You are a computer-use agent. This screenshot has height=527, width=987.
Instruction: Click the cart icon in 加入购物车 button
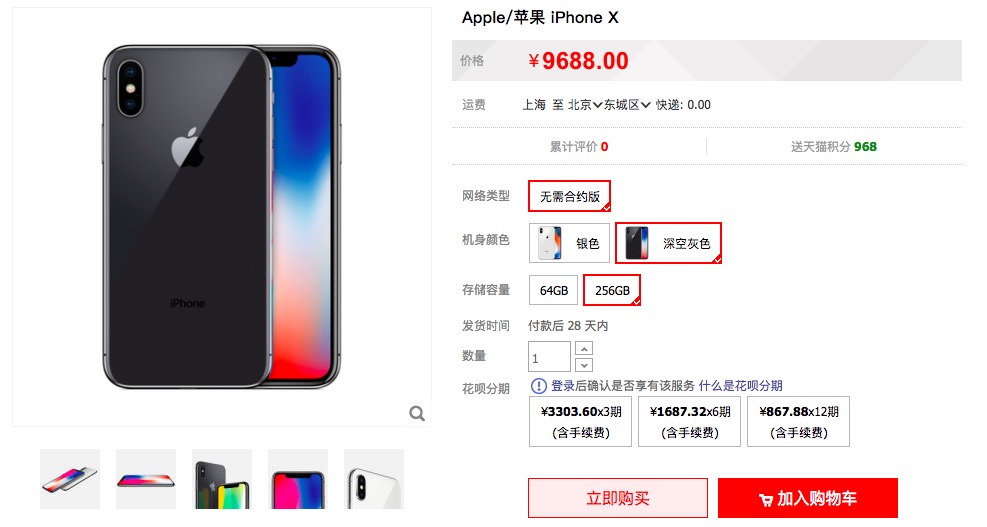[x=765, y=500]
